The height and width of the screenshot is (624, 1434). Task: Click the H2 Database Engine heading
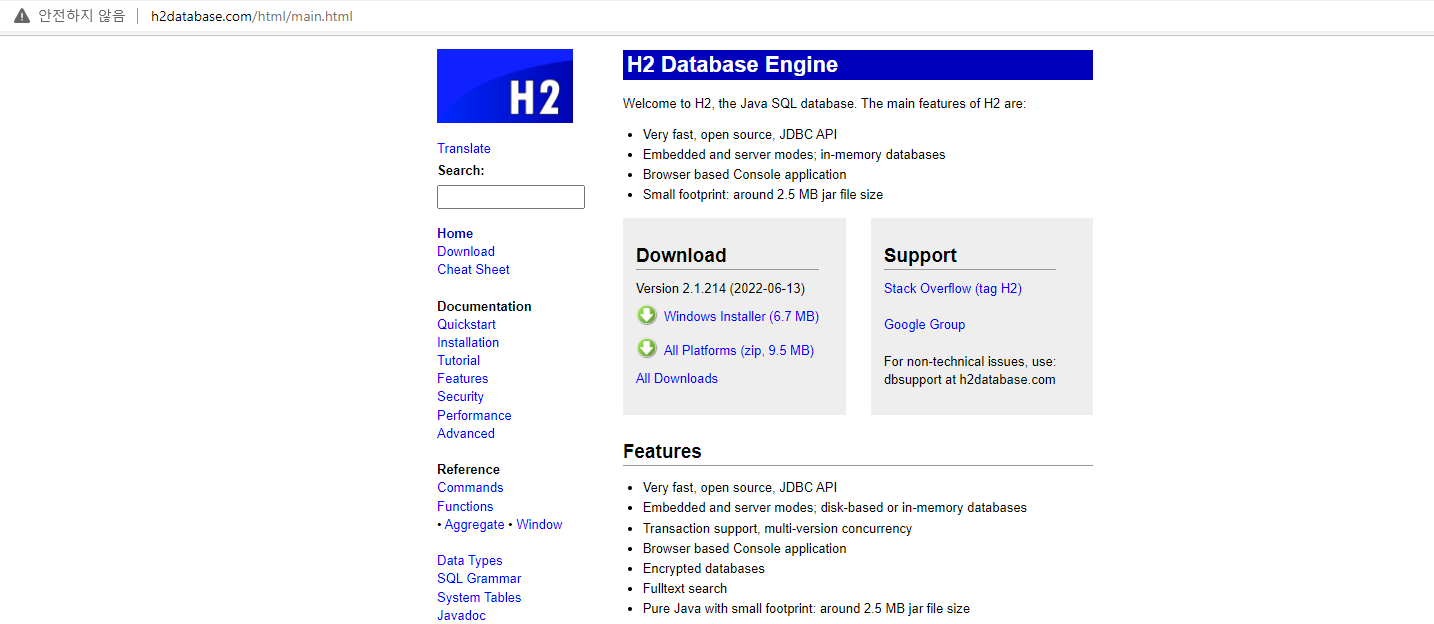pyautogui.click(x=732, y=65)
